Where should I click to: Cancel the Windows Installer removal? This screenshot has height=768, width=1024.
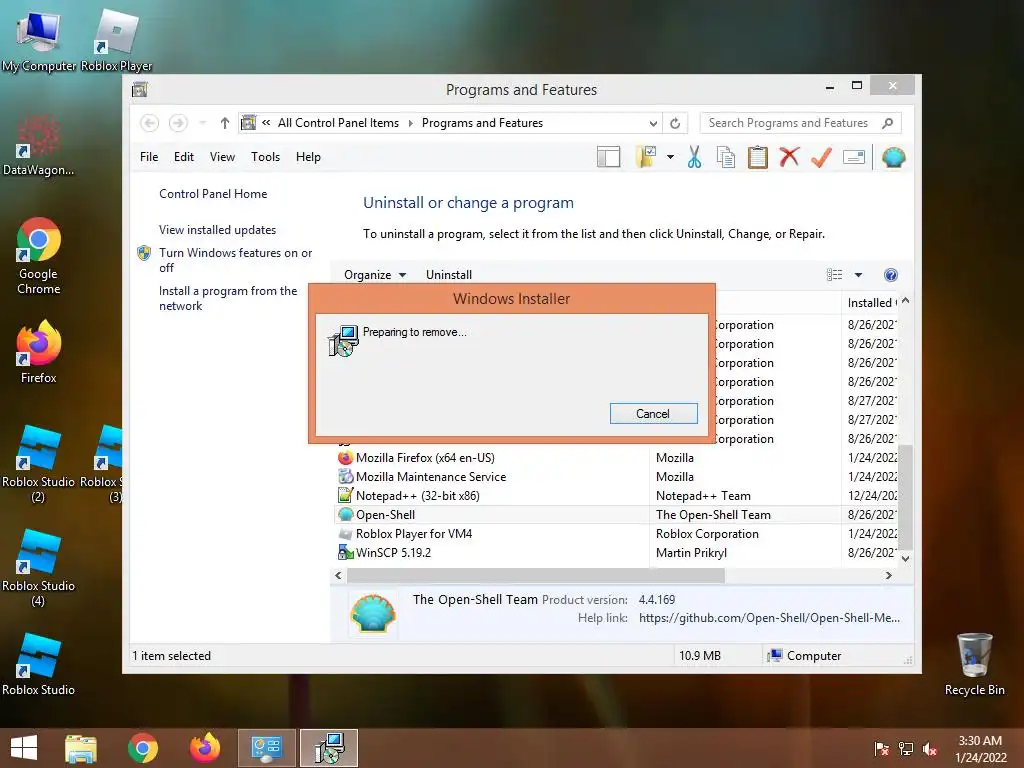point(653,413)
